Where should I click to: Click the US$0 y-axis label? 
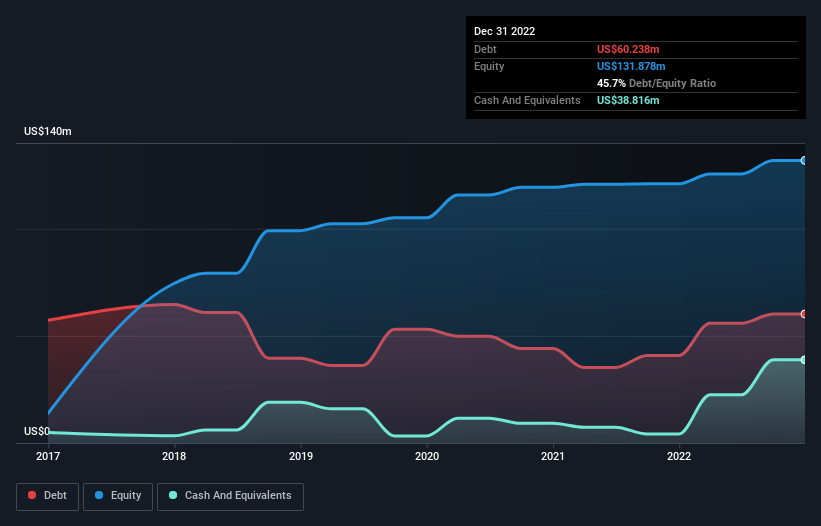tap(37, 431)
